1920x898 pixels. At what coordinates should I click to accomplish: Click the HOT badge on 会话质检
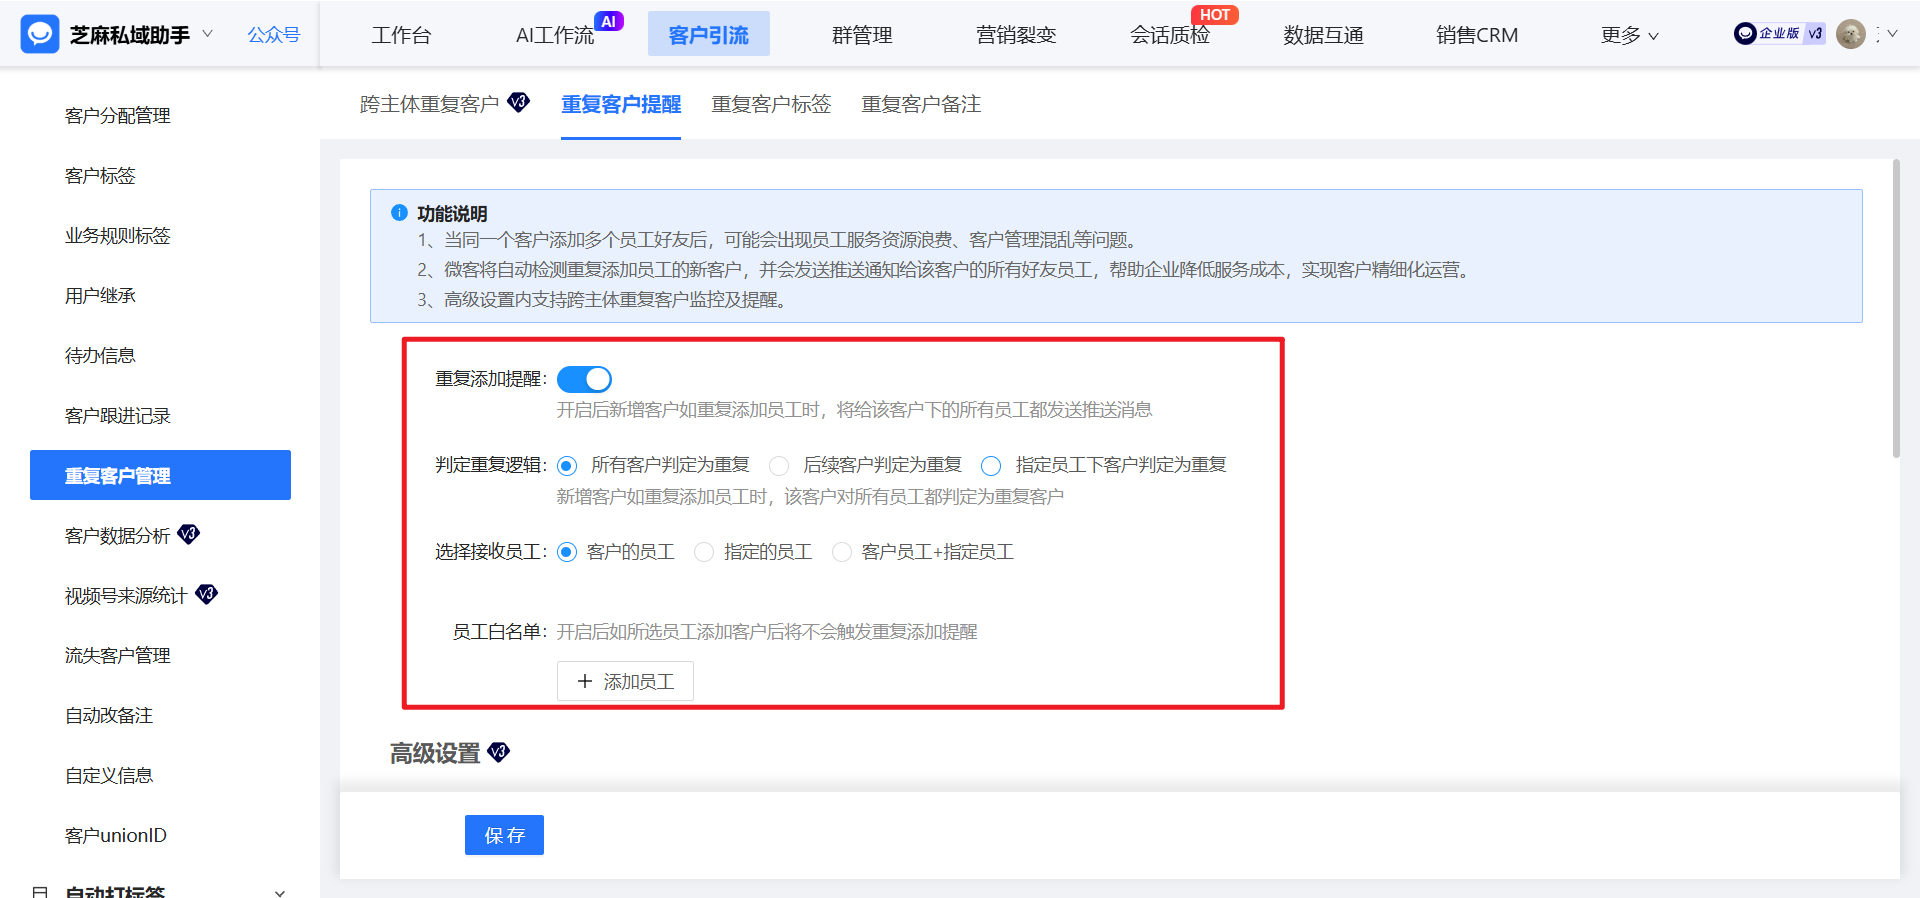coord(1215,15)
